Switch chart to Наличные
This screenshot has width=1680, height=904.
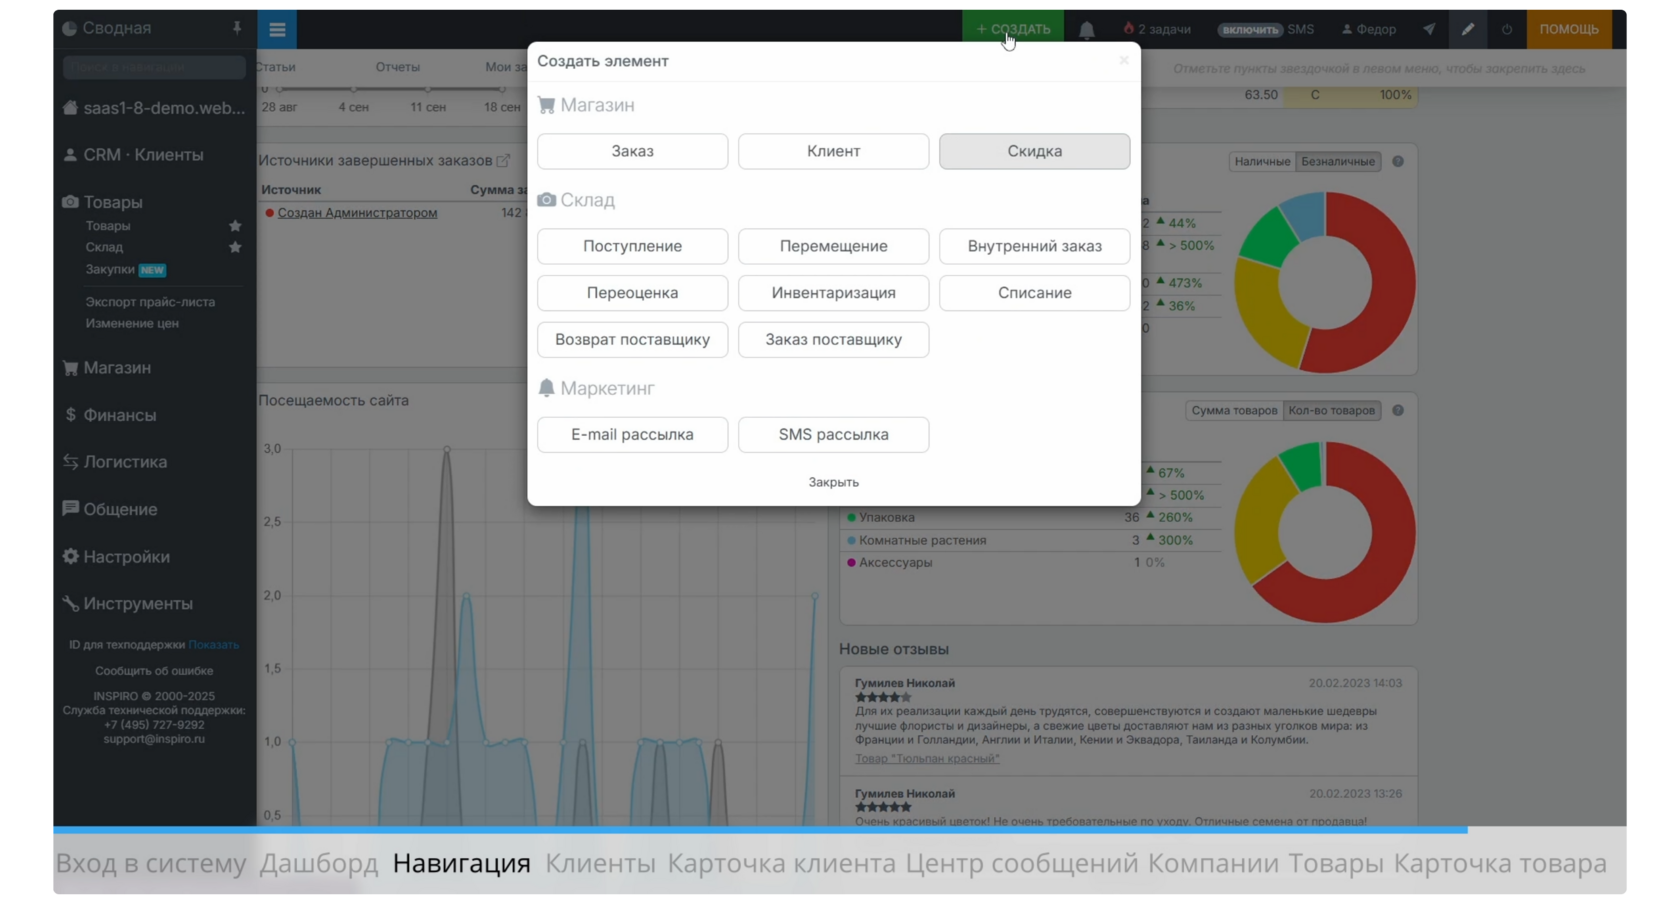pyautogui.click(x=1262, y=161)
